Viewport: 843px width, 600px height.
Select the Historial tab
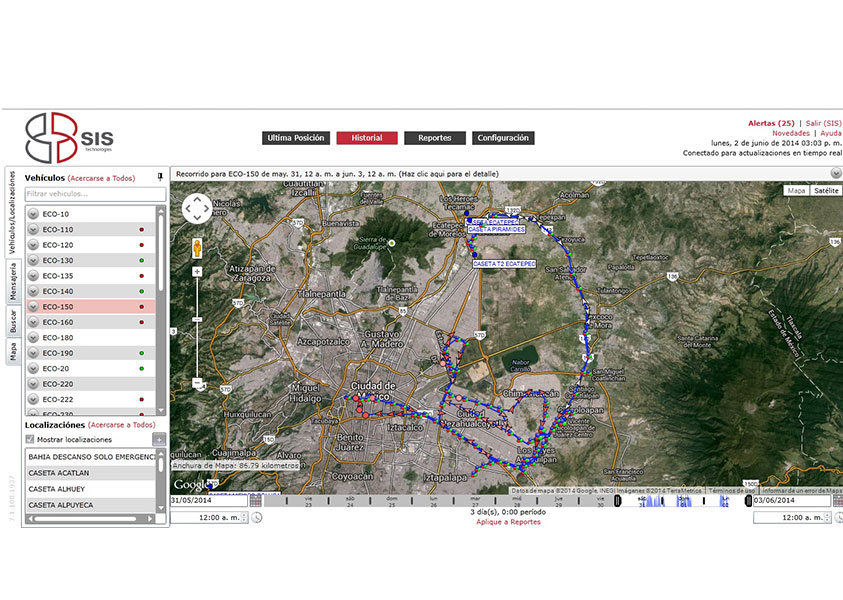(367, 138)
